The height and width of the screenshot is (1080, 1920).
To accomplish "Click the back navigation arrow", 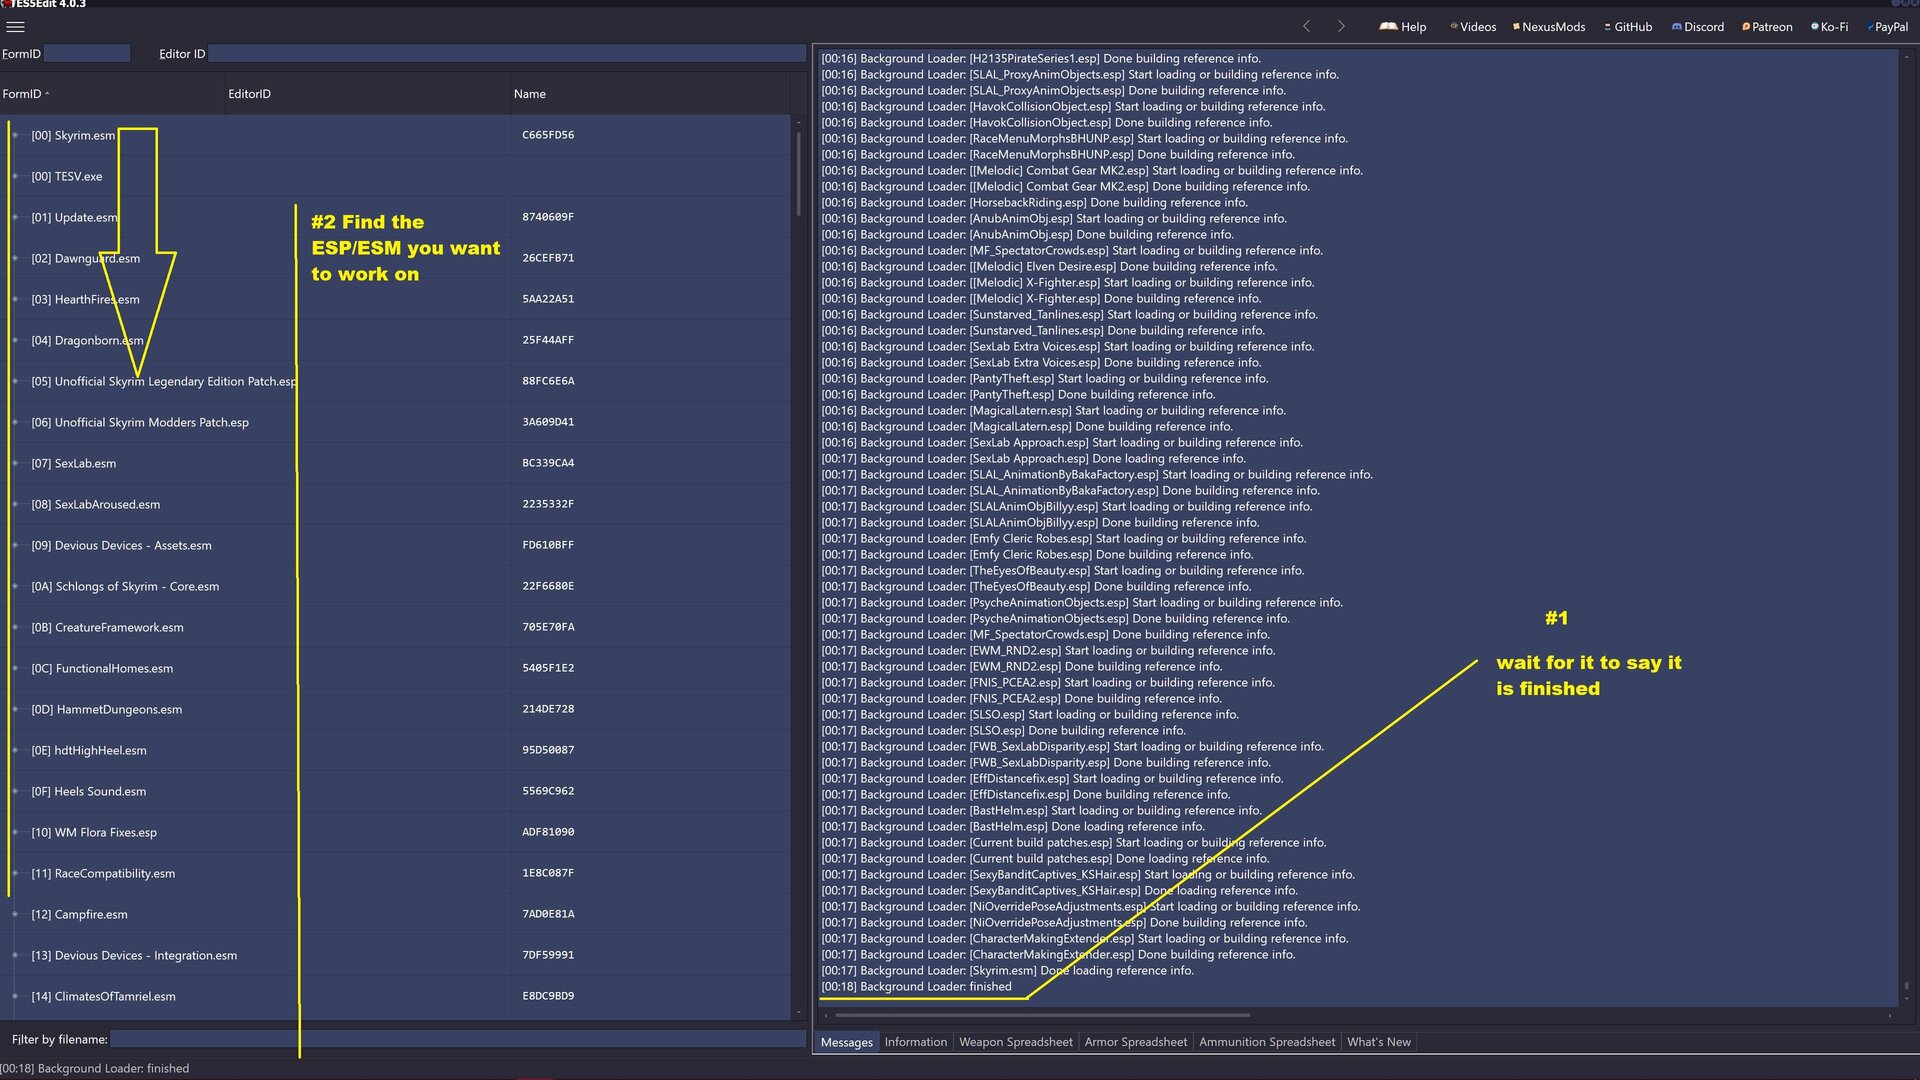I will pos(1306,27).
